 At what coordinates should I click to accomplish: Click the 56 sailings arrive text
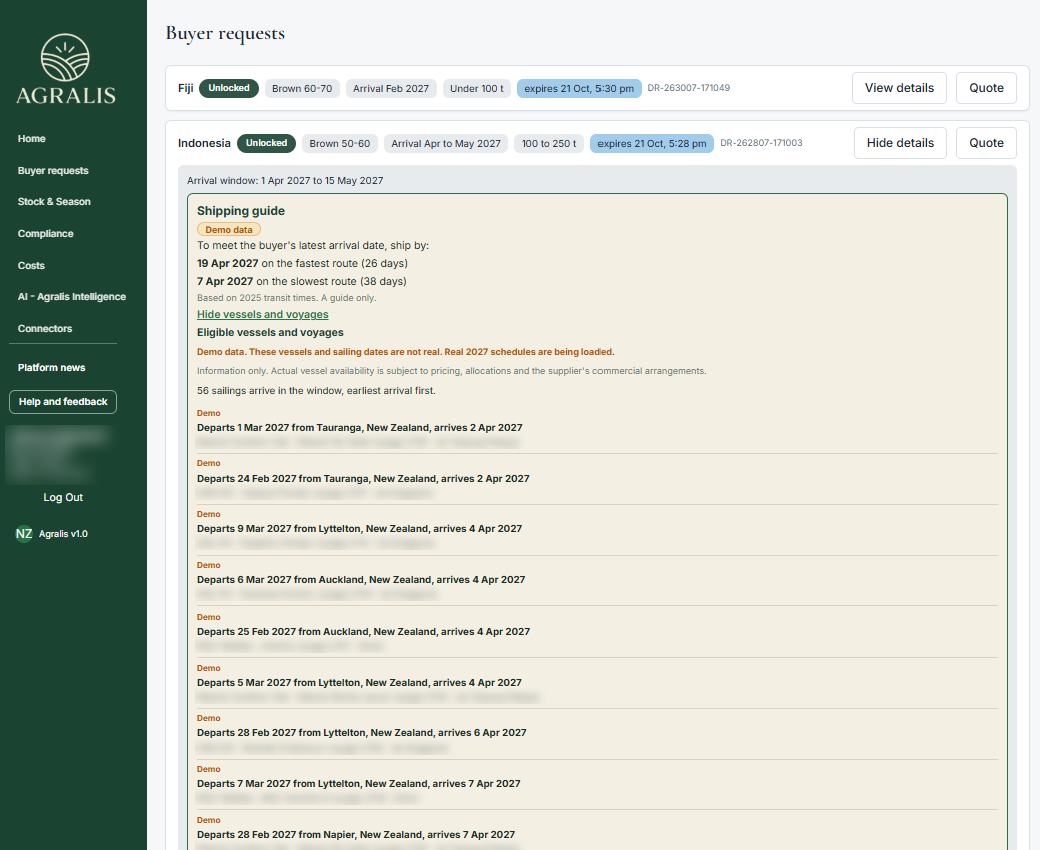coord(316,391)
